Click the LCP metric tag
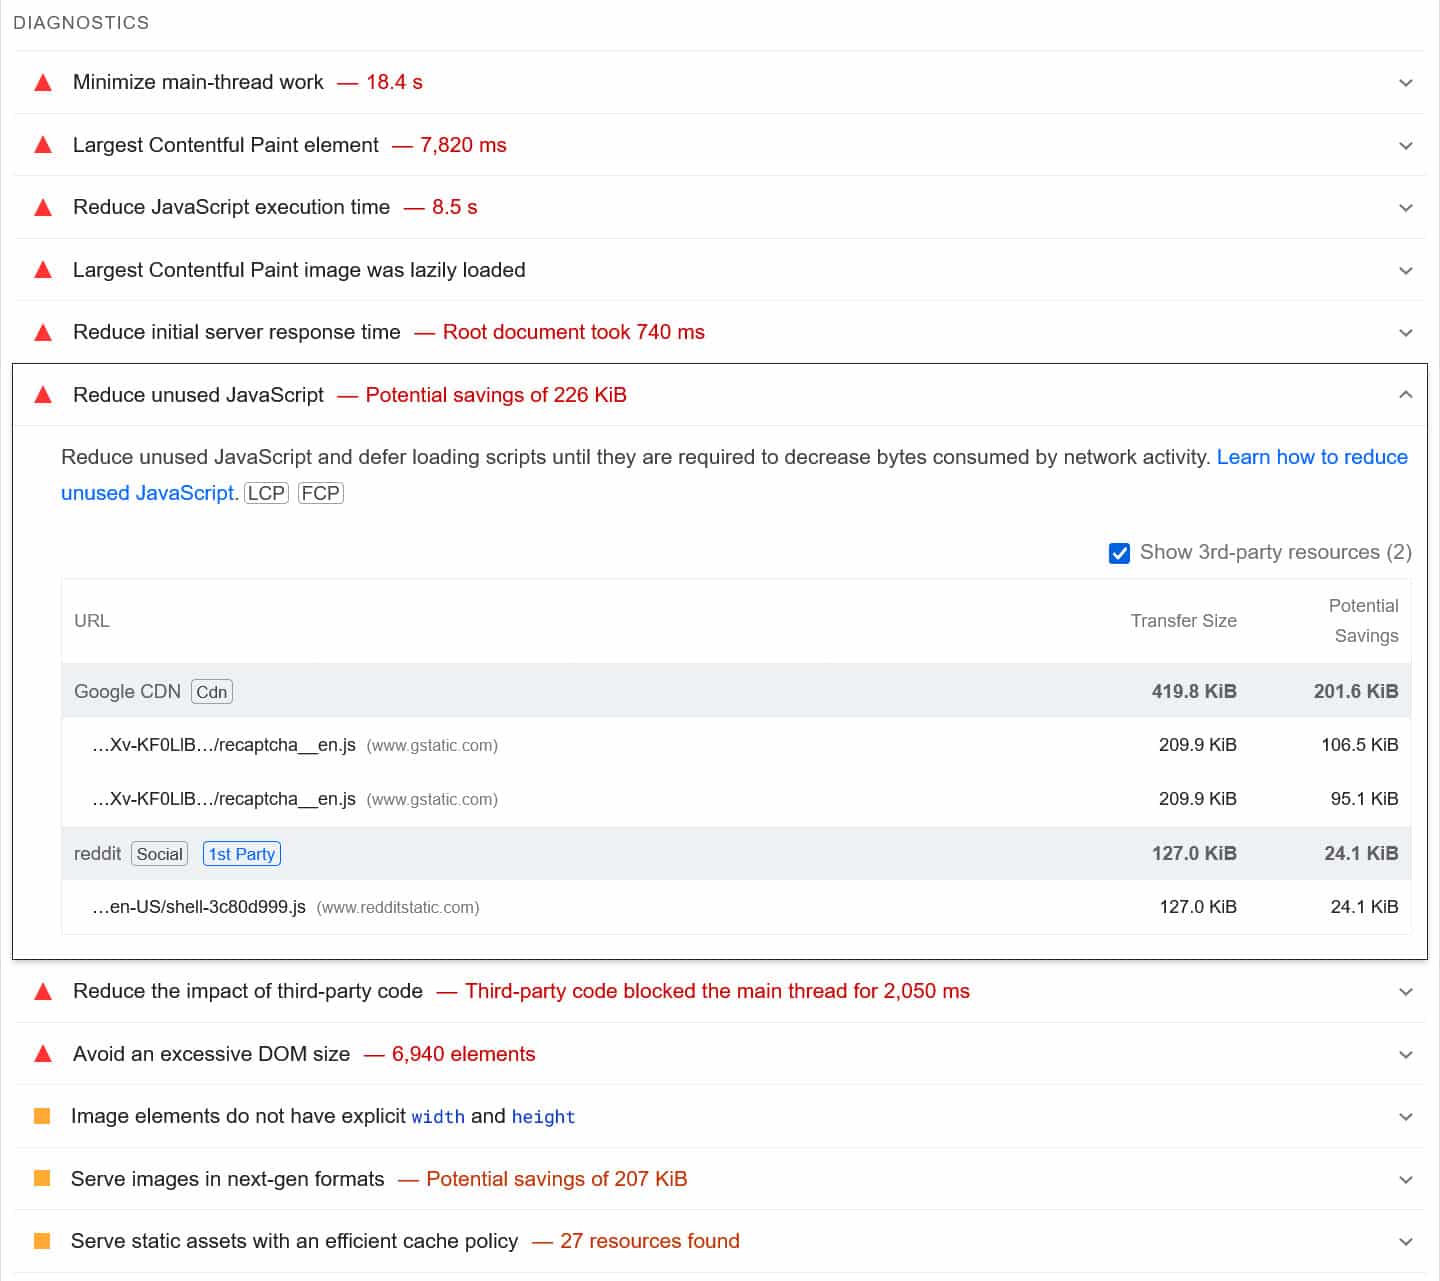The width and height of the screenshot is (1440, 1281). pyautogui.click(x=266, y=493)
